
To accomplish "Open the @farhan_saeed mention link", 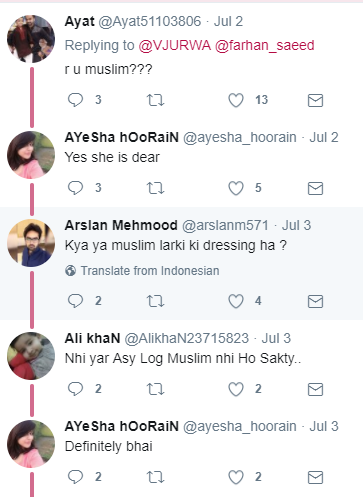I will point(265,45).
